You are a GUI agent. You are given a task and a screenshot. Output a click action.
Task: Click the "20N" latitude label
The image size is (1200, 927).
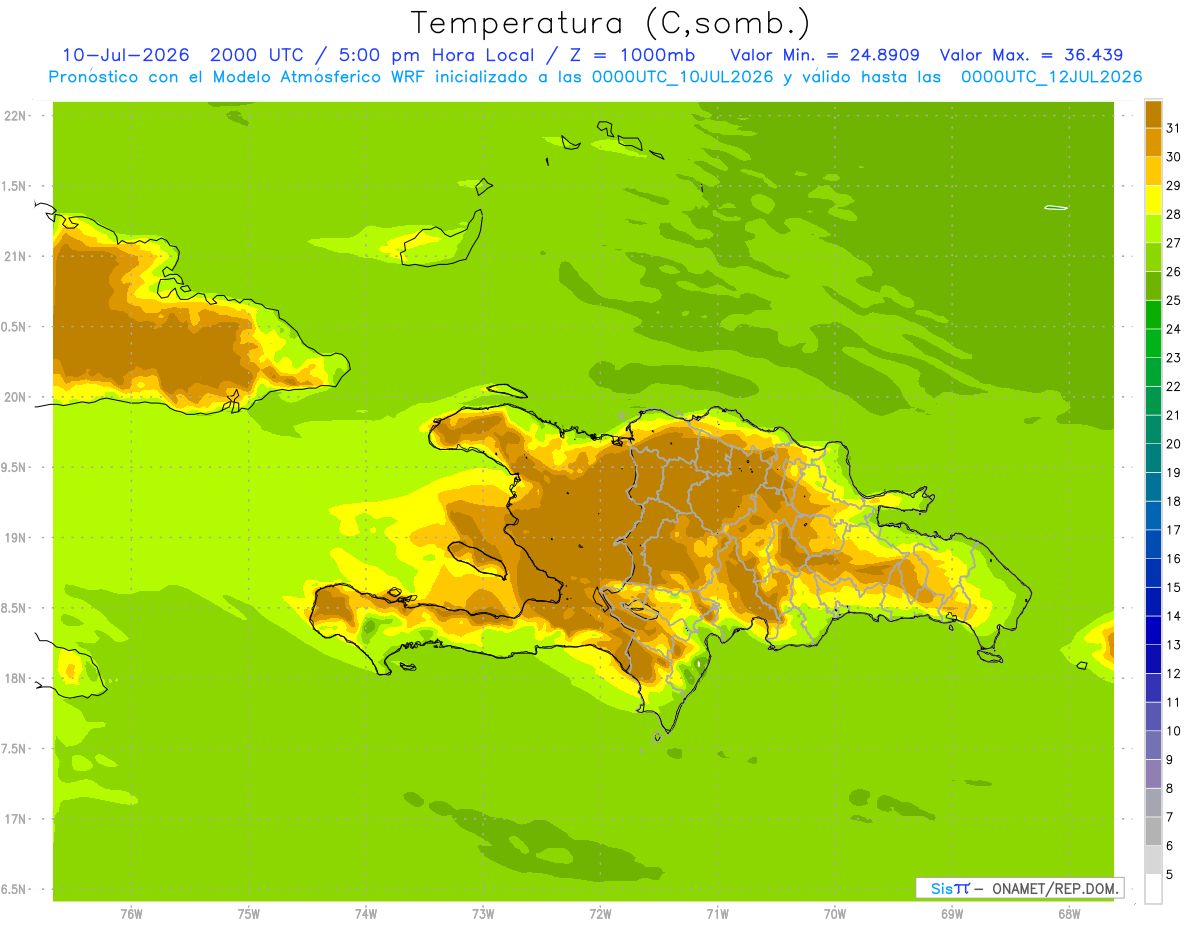(17, 397)
